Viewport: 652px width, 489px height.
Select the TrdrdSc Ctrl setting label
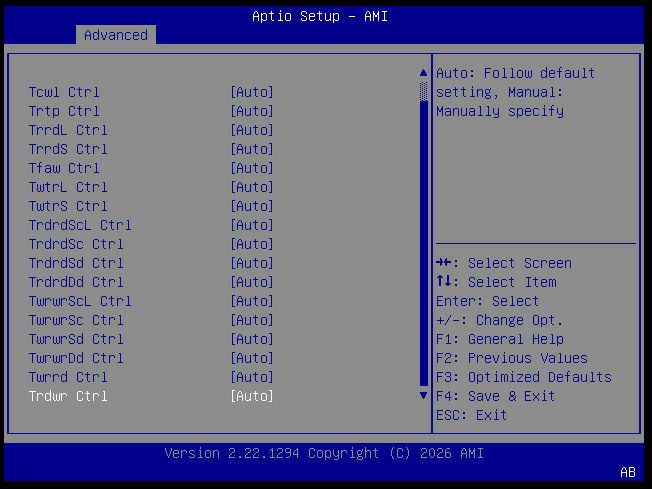76,244
